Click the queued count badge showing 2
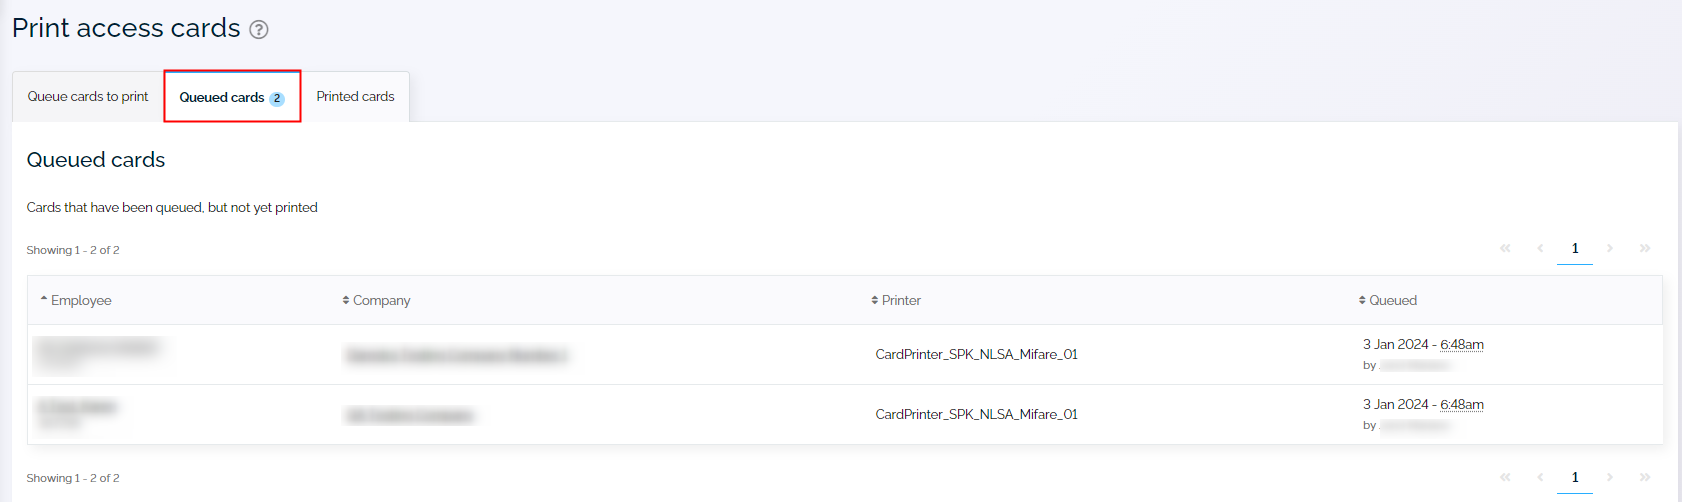 (277, 99)
